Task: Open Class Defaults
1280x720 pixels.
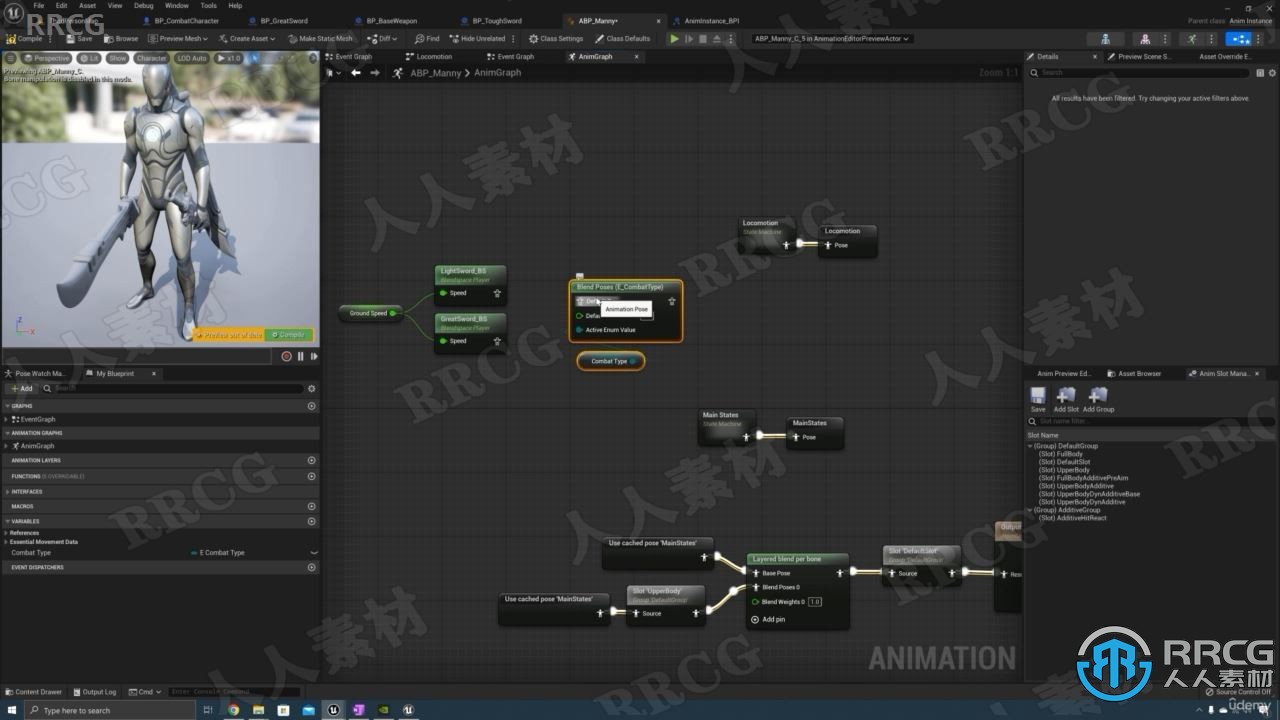Action: click(x=622, y=38)
